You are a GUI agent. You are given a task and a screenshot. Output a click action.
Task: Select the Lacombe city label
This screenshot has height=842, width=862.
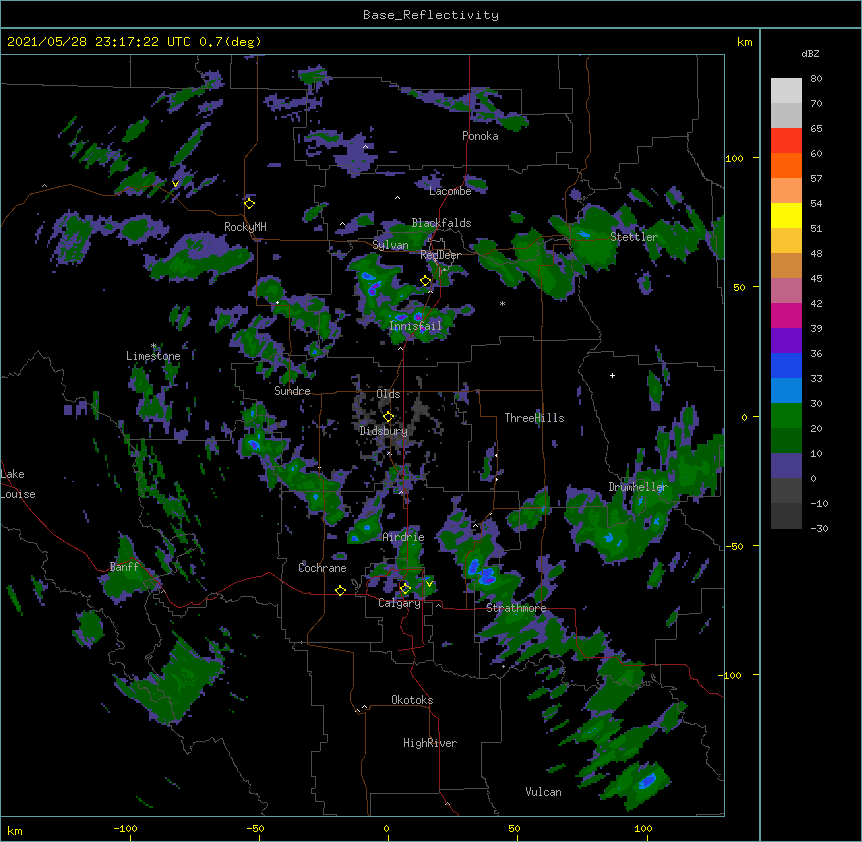coord(450,191)
